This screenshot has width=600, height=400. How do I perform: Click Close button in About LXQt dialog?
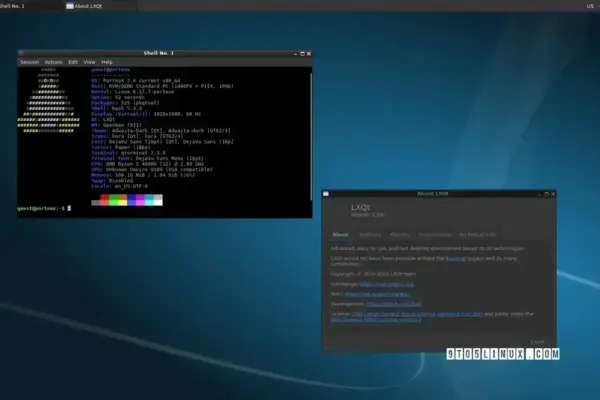537,341
